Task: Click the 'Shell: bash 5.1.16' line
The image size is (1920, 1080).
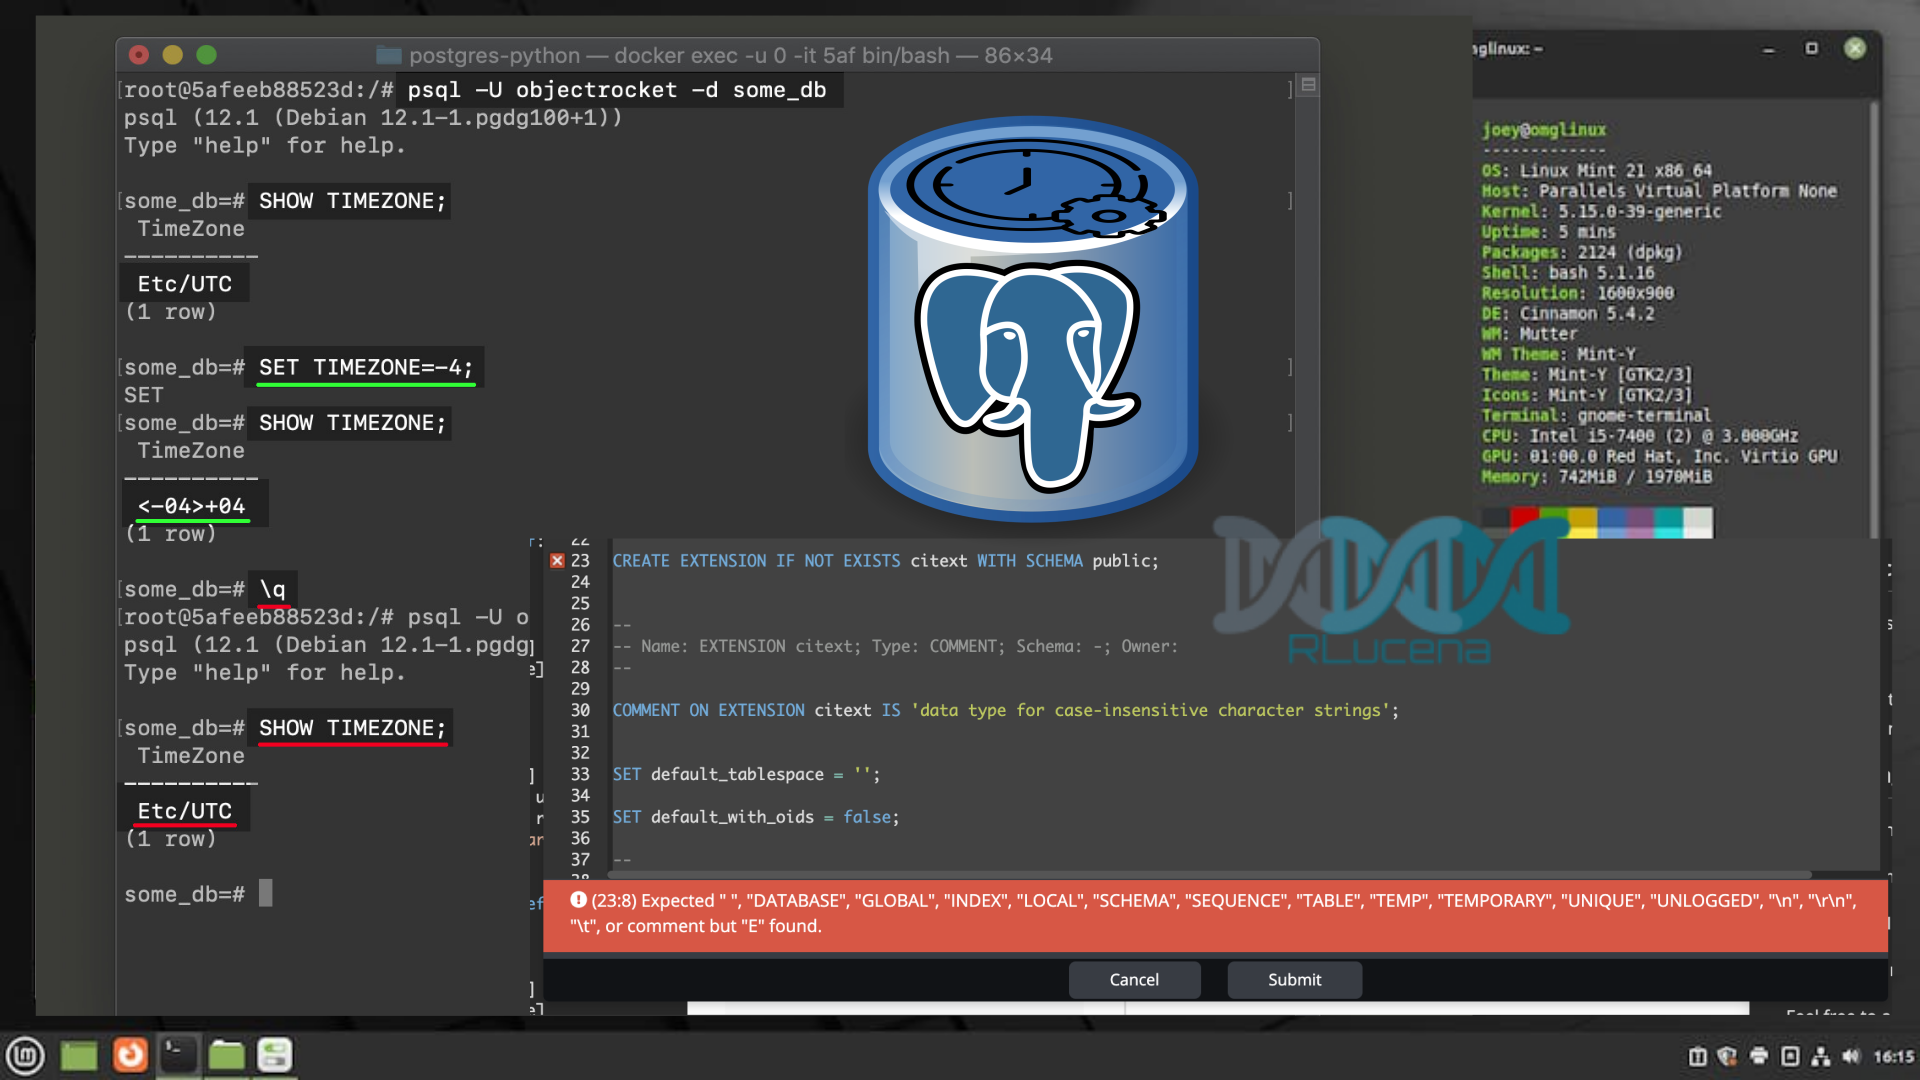Action: click(x=1568, y=273)
